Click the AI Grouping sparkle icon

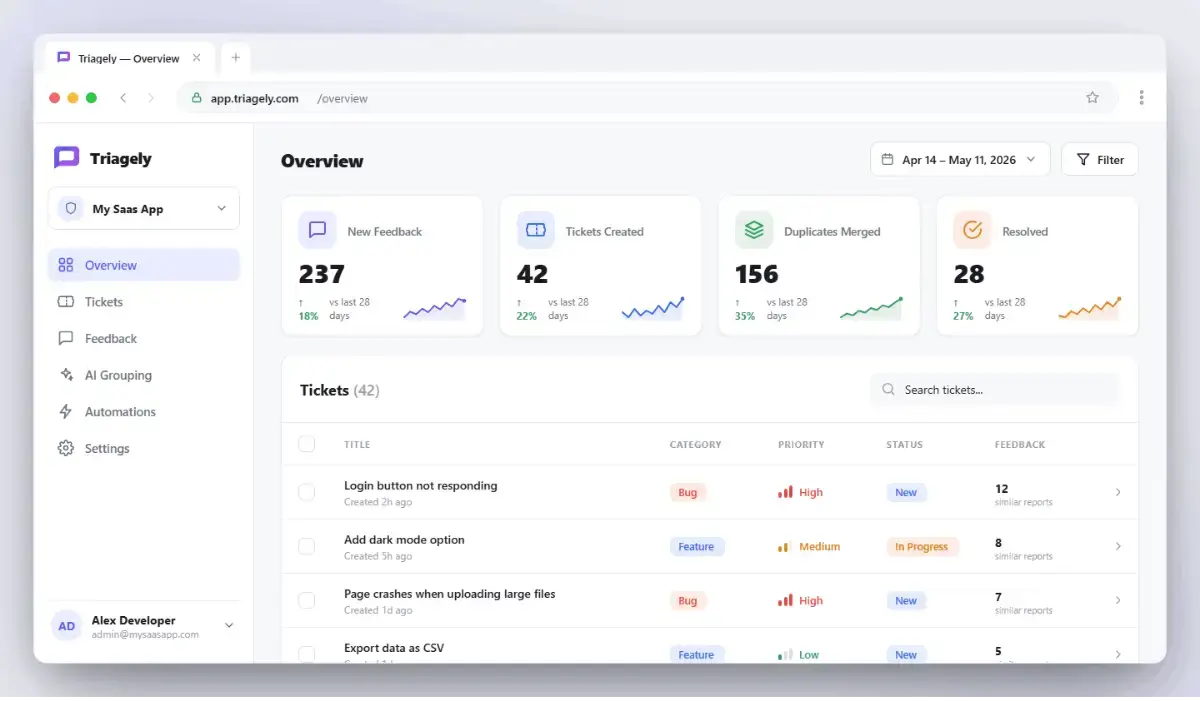[x=66, y=375]
